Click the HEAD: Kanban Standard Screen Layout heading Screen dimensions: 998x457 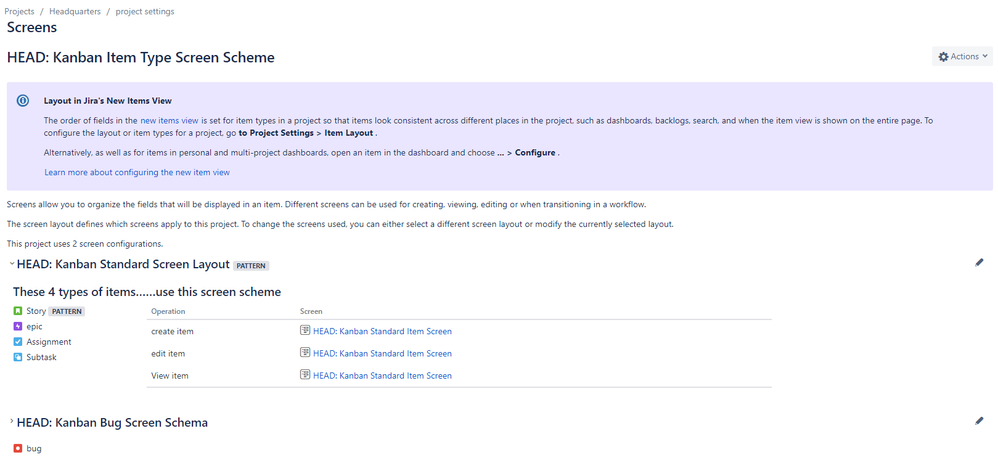point(123,264)
